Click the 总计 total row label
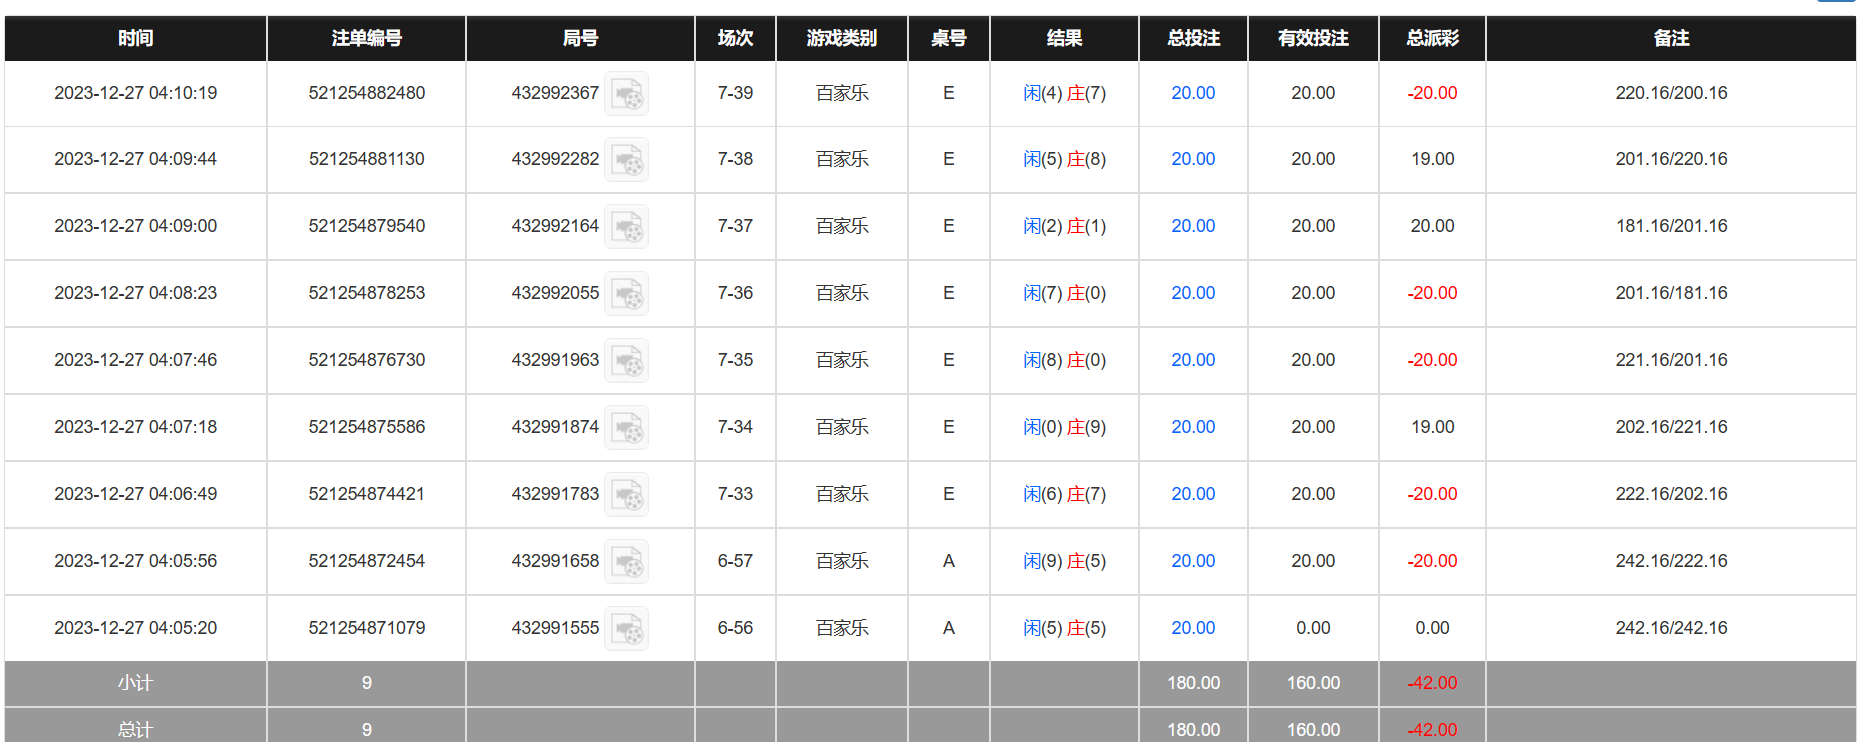This screenshot has height=742, width=1871. click(x=136, y=730)
